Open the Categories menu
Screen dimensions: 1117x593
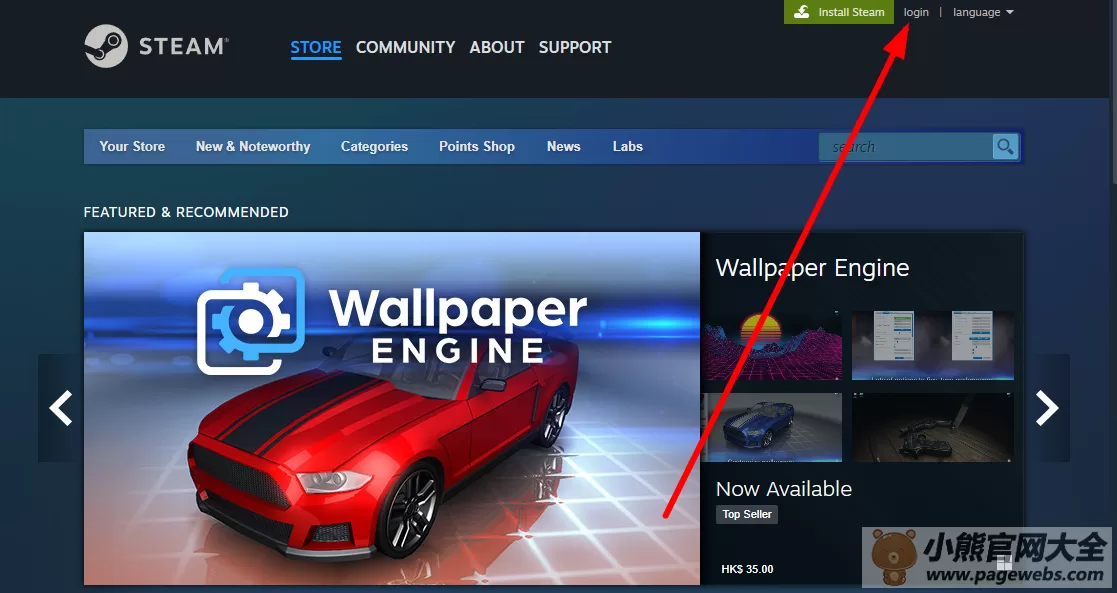coord(374,146)
